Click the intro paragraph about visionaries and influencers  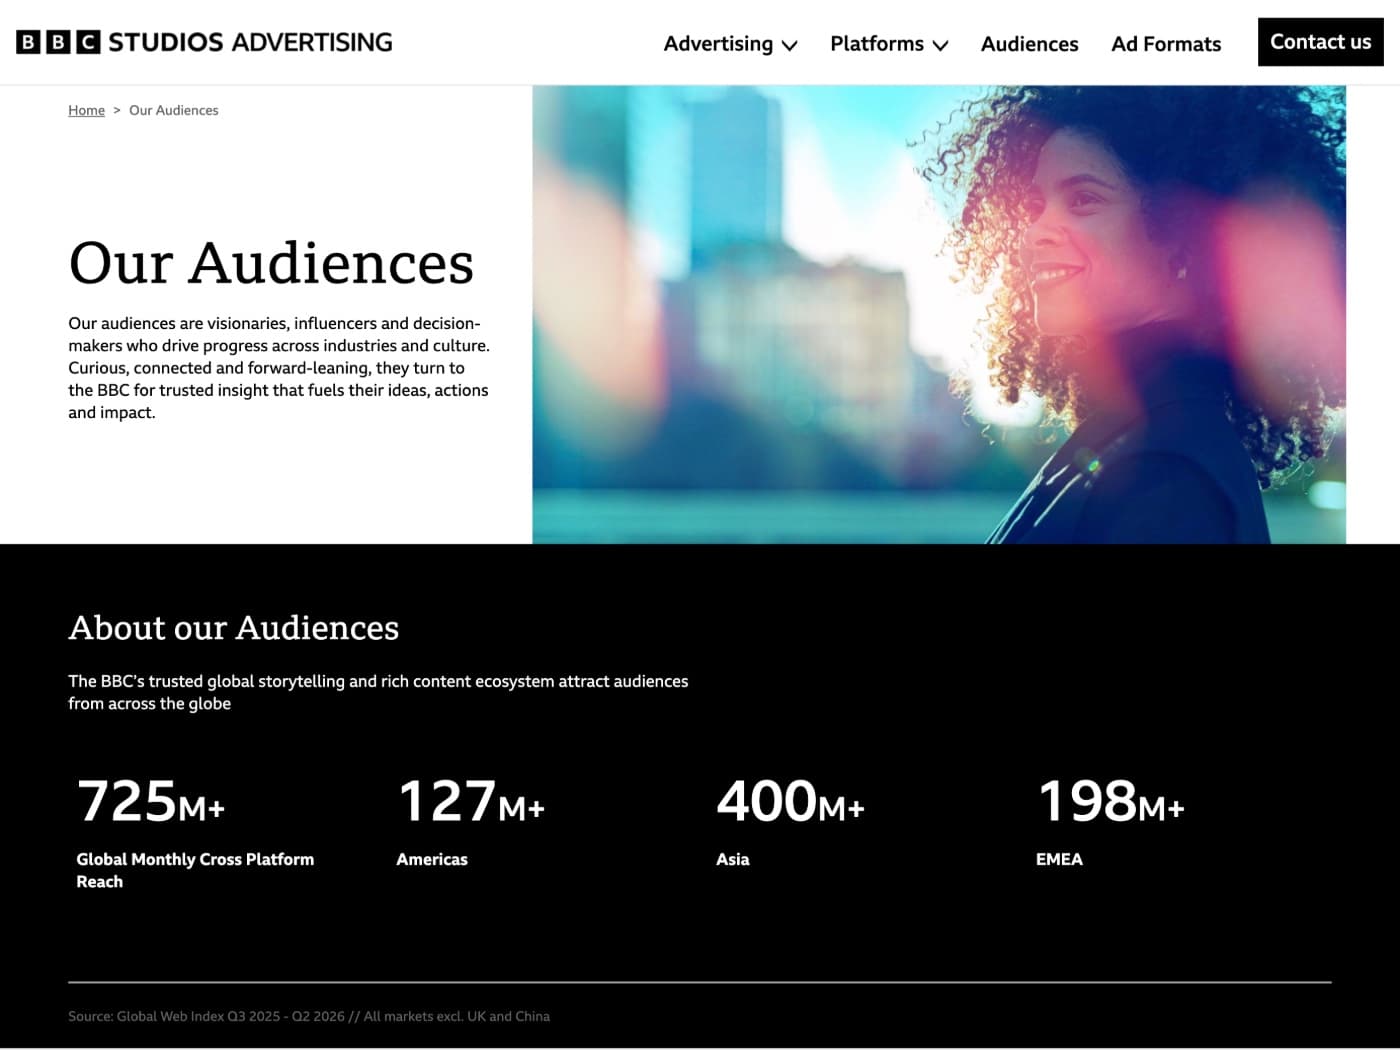coord(279,368)
